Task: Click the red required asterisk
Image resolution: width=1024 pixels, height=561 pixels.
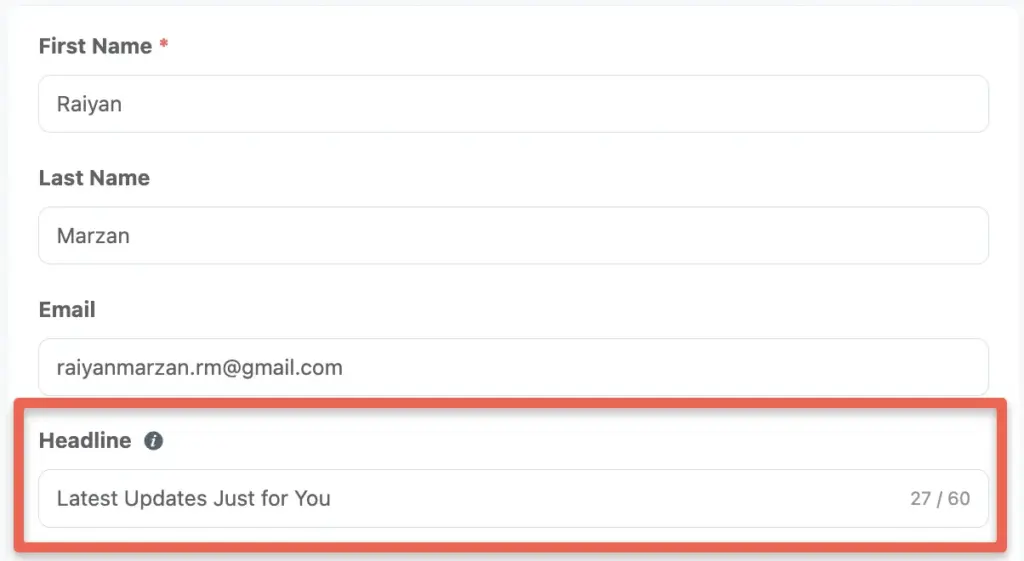Action: [x=164, y=44]
